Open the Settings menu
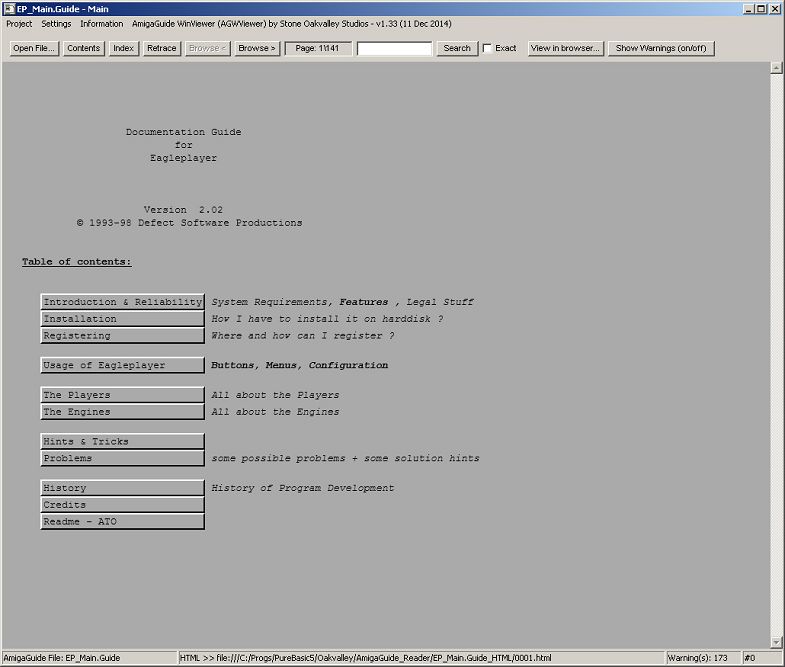This screenshot has height=667, width=785. point(56,23)
